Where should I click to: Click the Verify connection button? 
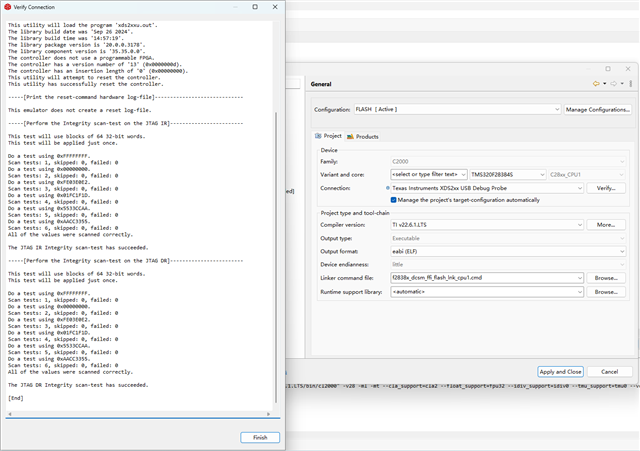pyautogui.click(x=606, y=188)
